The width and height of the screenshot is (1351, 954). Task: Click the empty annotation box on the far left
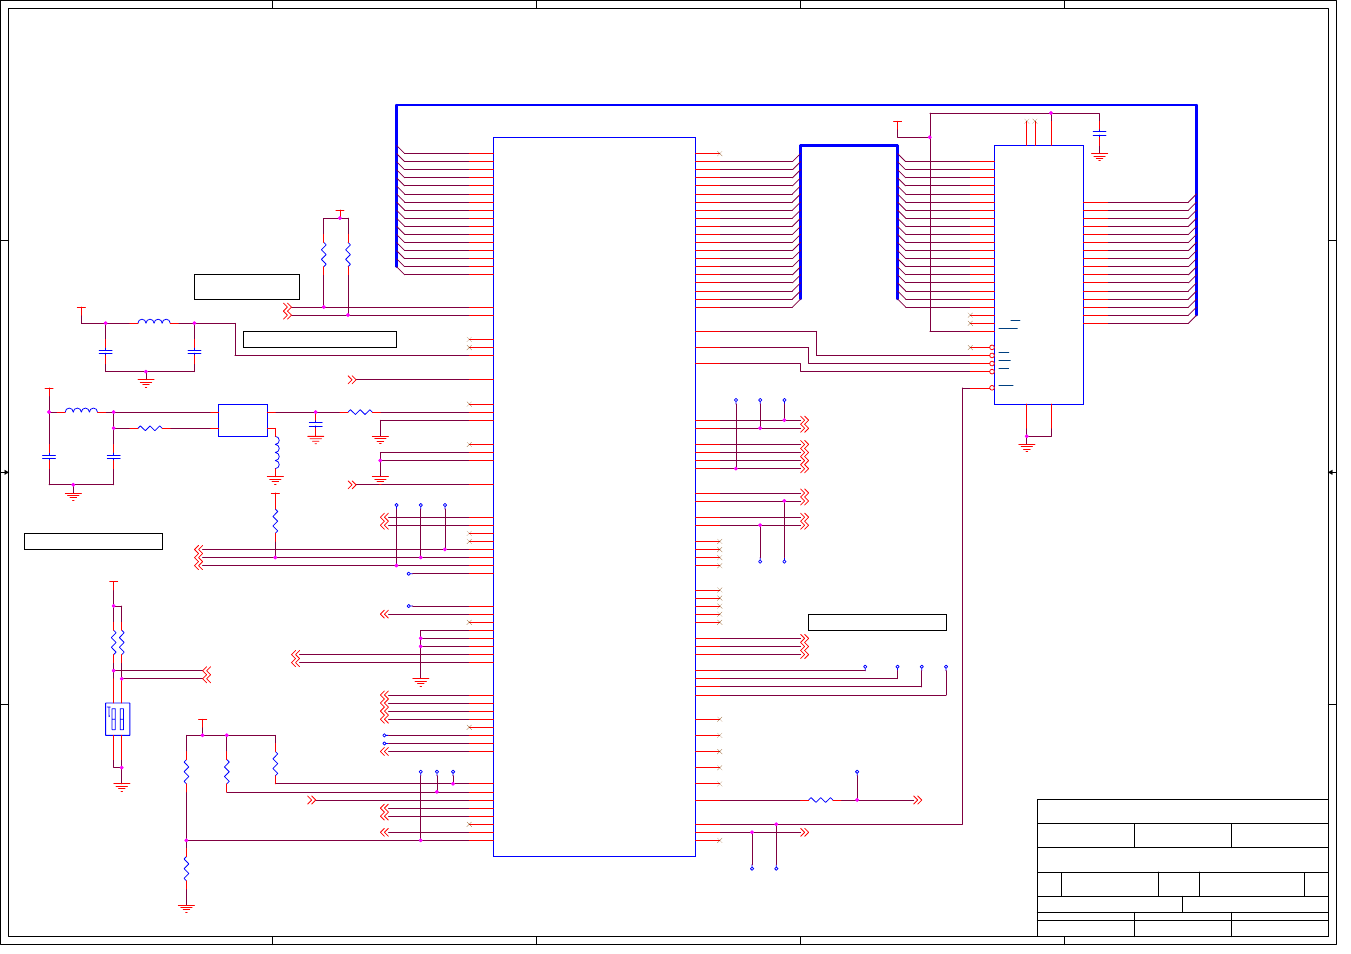[93, 541]
